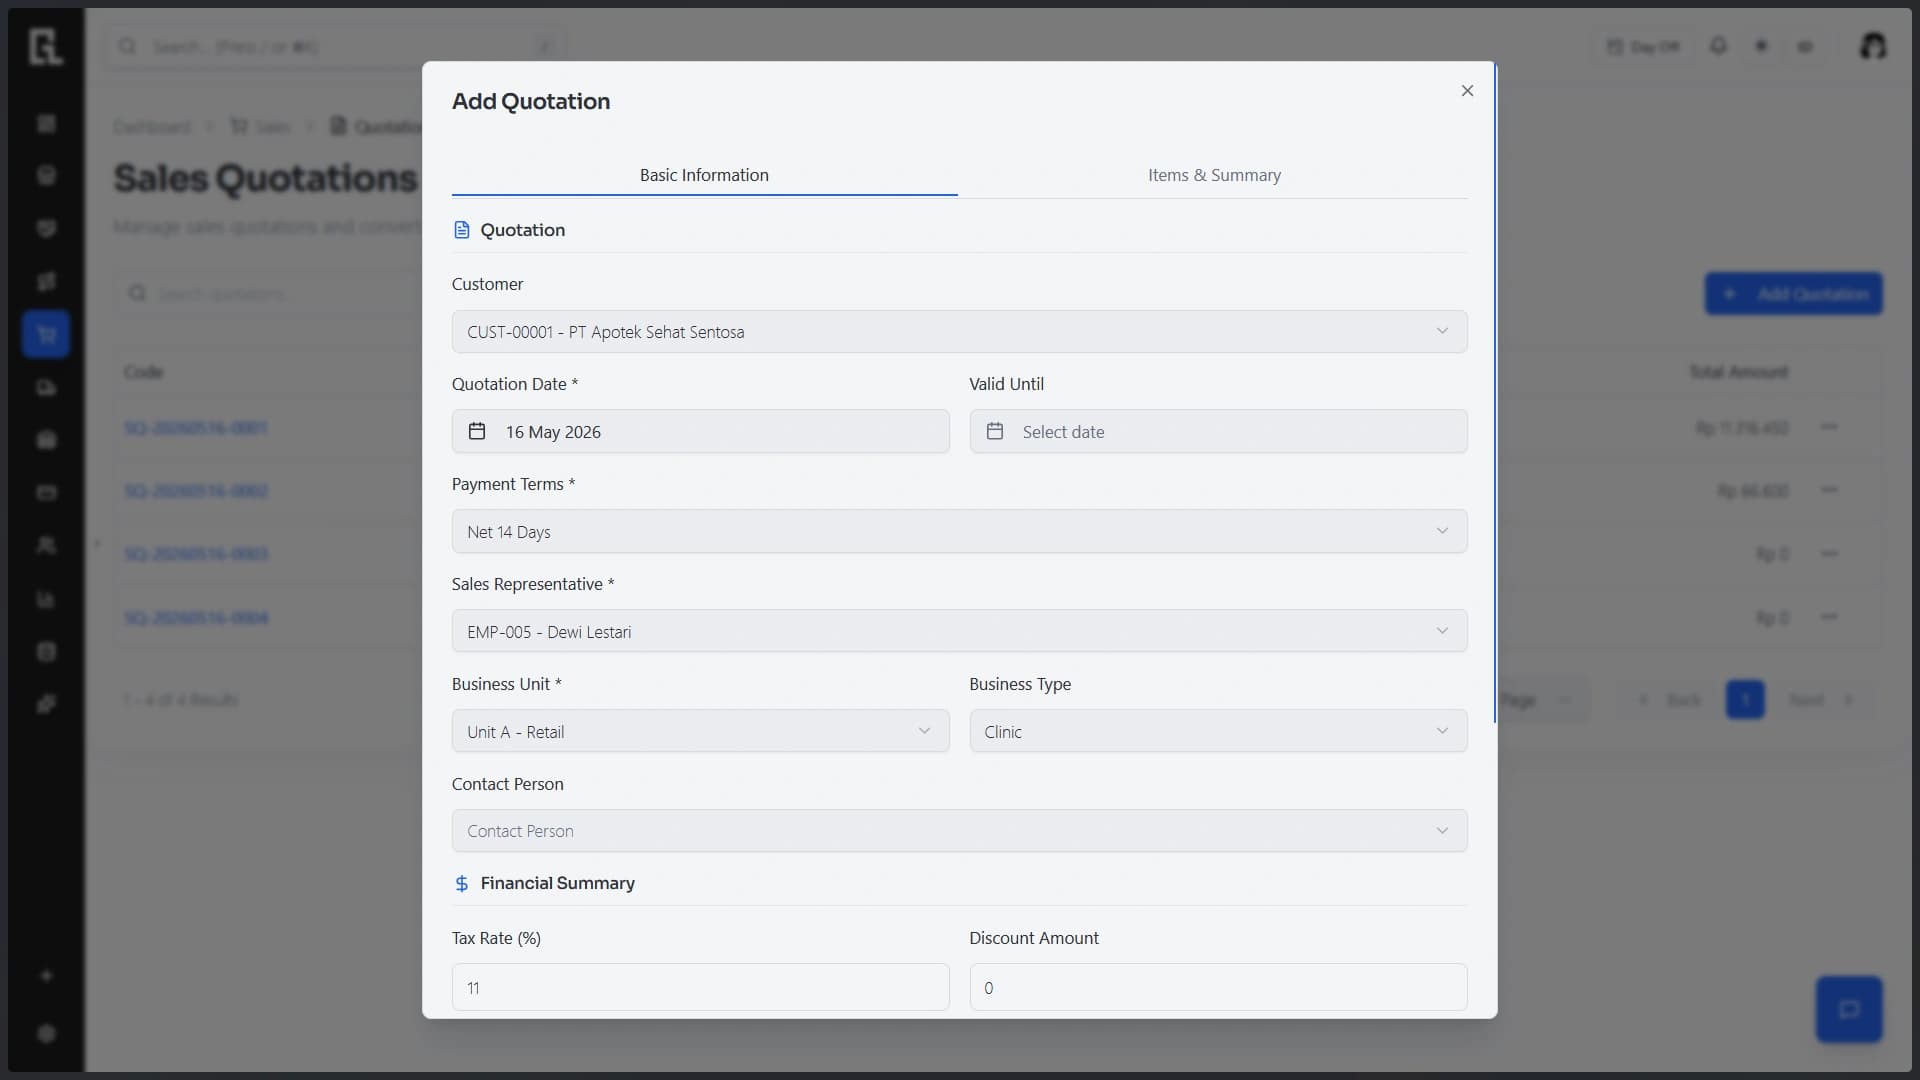Click the top search bar
This screenshot has height=1080, width=1920.
[x=335, y=47]
